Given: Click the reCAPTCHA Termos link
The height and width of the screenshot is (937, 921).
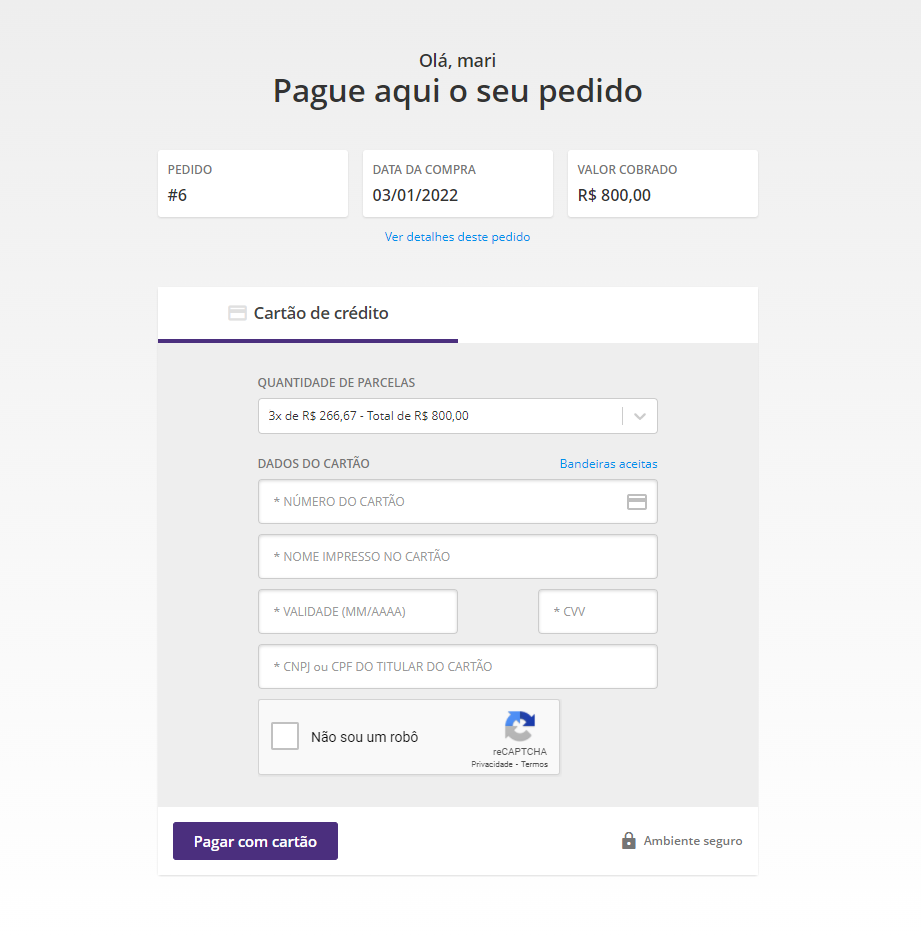Looking at the screenshot, I should 534,764.
